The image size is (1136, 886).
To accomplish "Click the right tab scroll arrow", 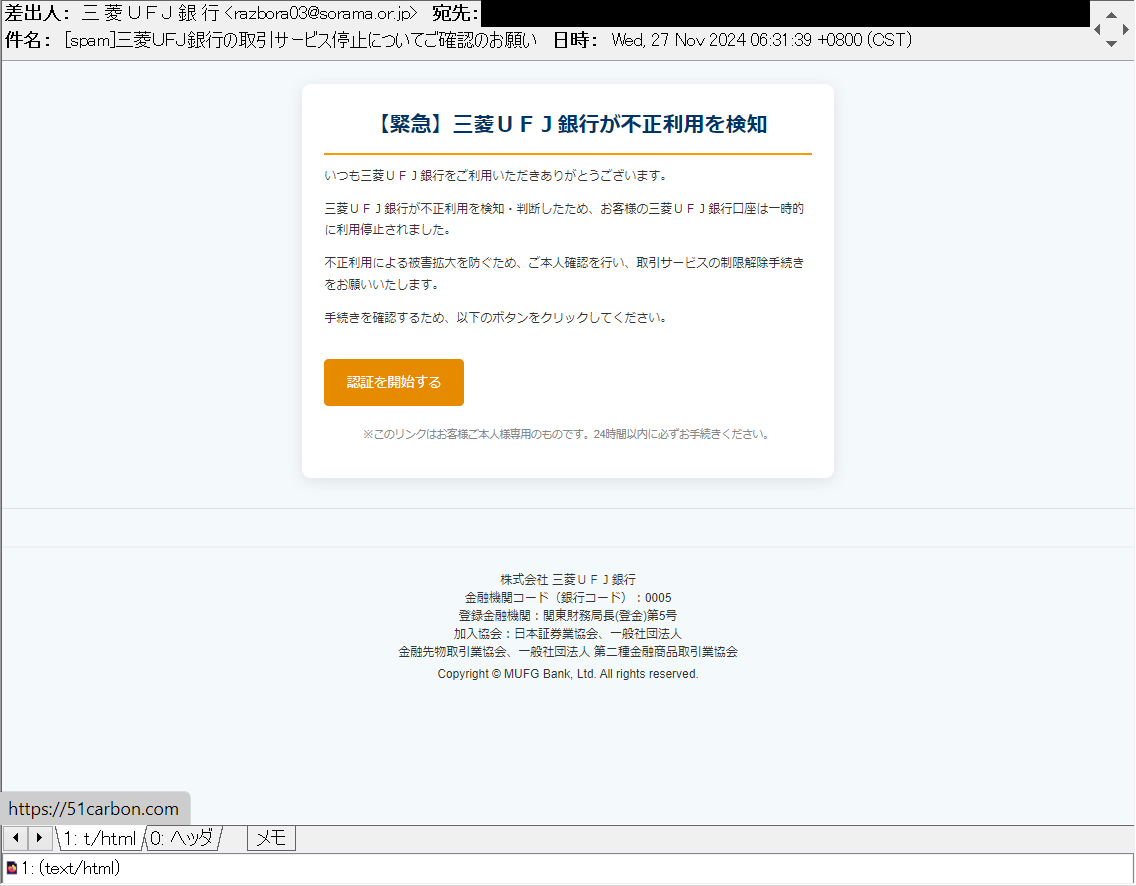I will click(39, 838).
